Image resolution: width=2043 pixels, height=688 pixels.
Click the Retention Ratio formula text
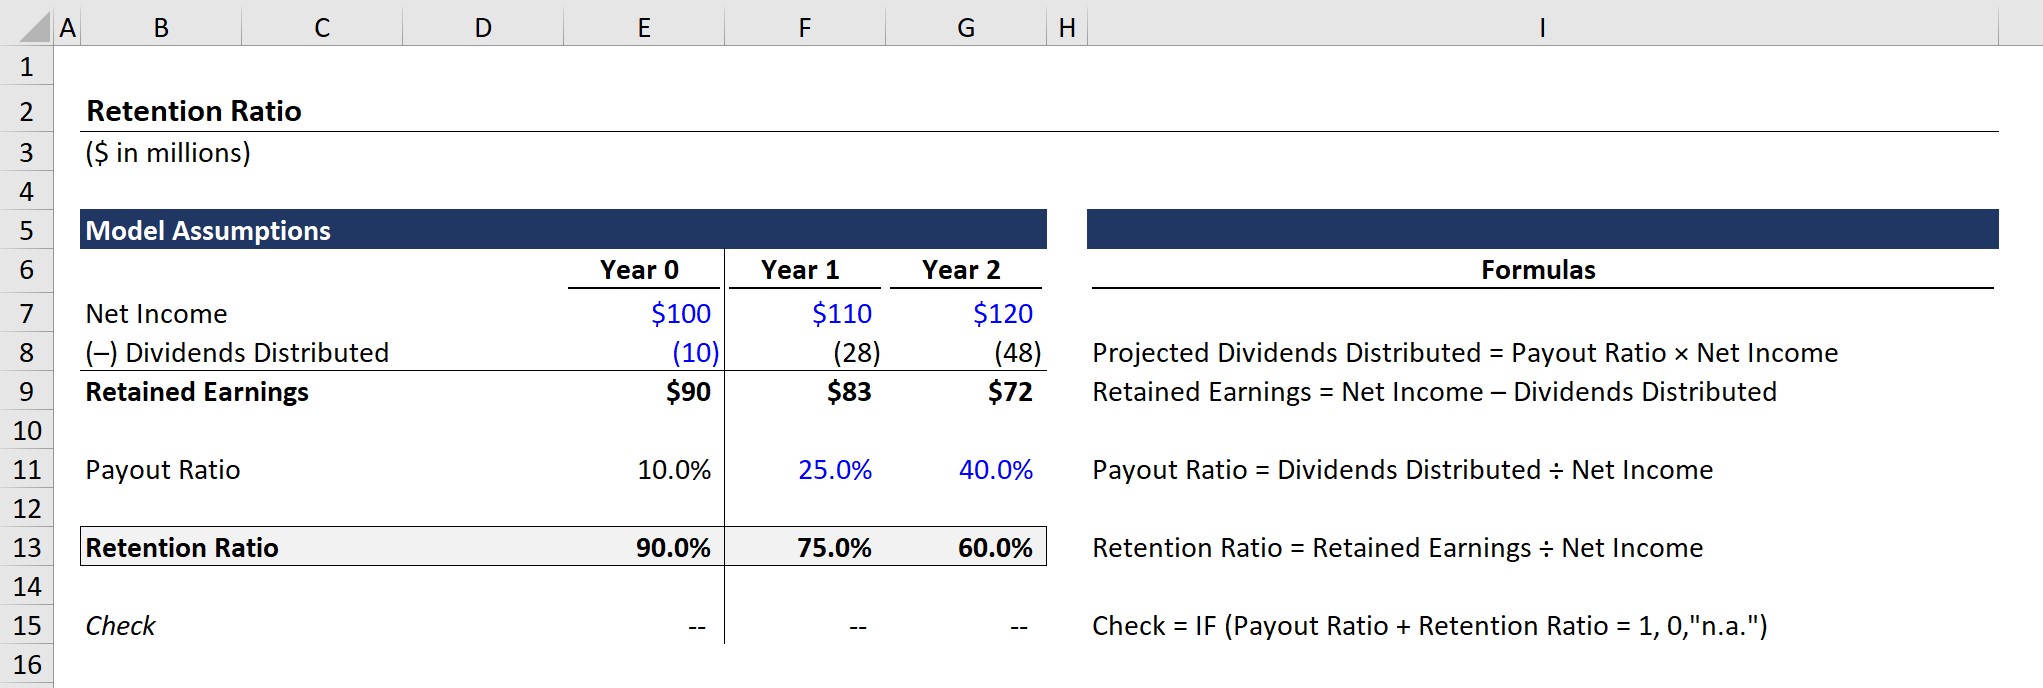click(1397, 547)
